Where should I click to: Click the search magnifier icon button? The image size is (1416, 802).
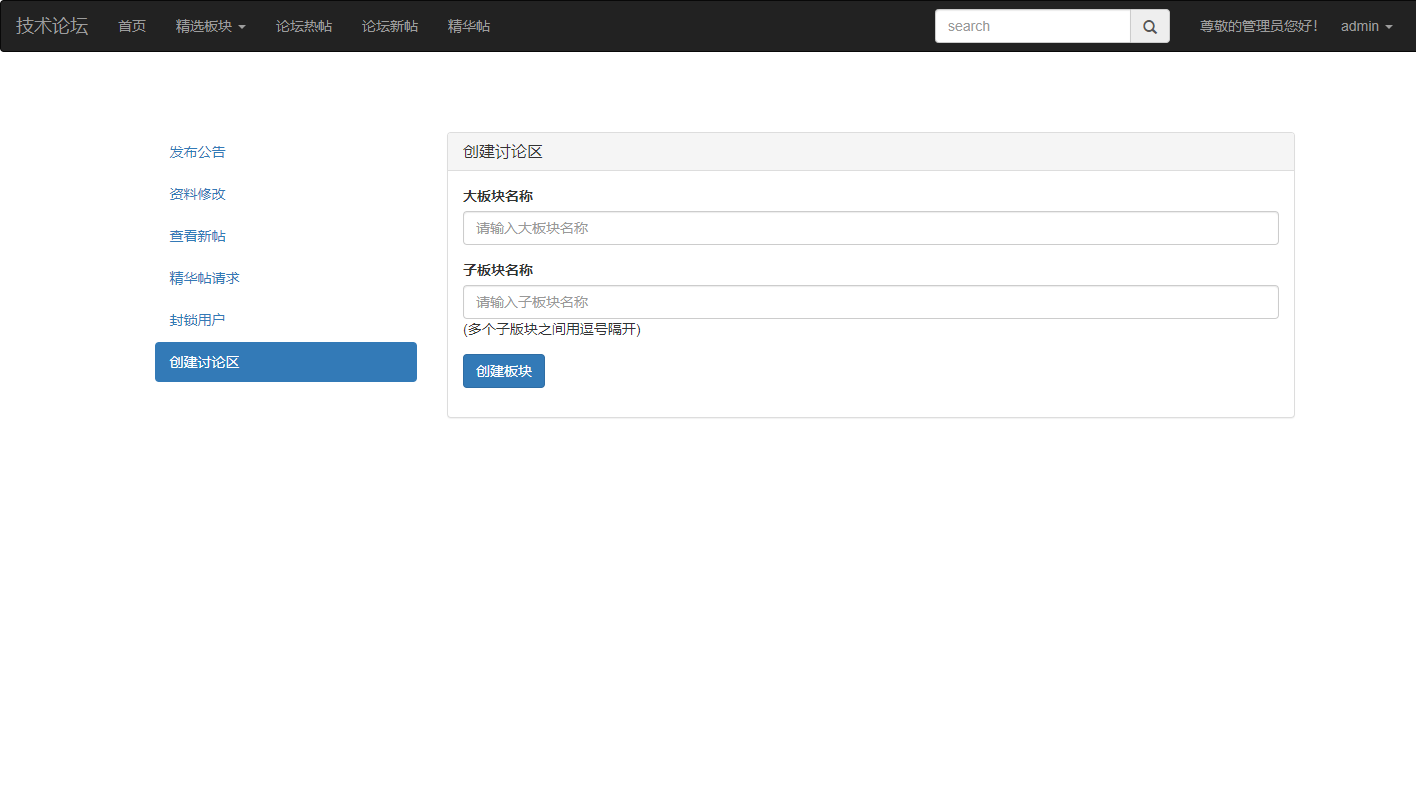click(1149, 27)
